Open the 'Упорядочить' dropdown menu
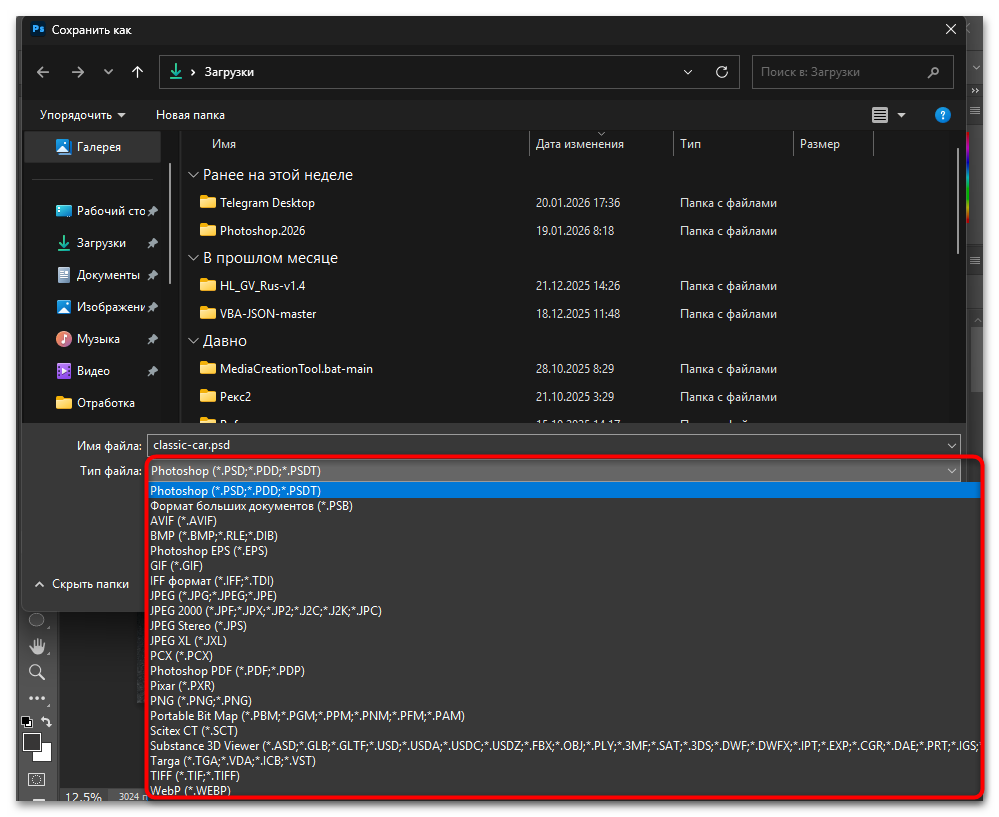Viewport: 999px width, 817px height. coord(82,115)
